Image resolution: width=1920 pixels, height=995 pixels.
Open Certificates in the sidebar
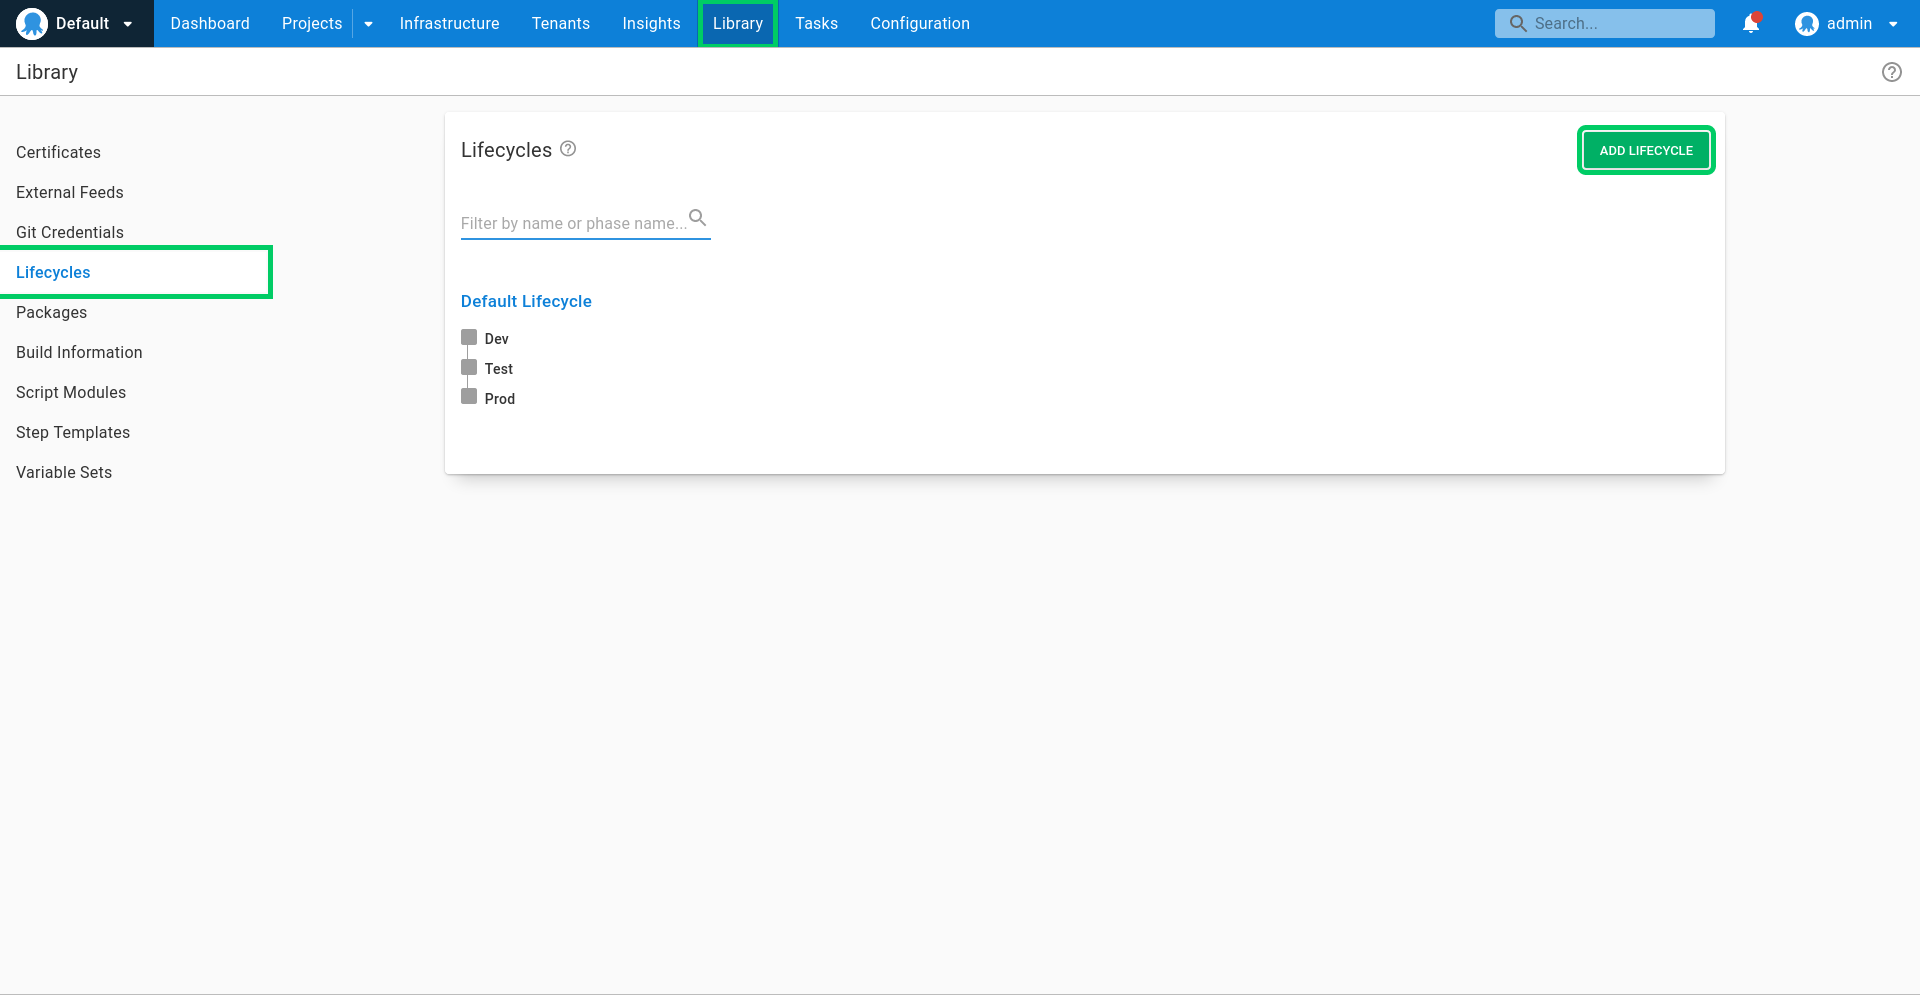click(58, 152)
